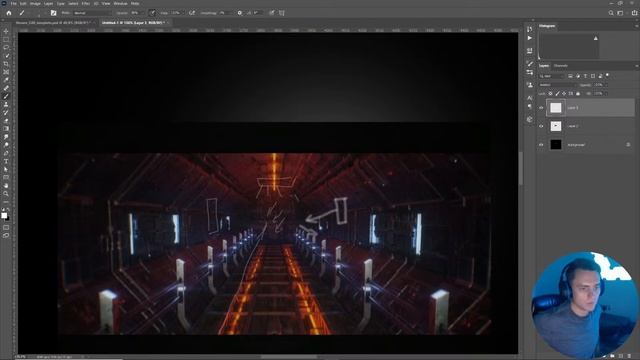Viewport: 640px width, 360px height.
Task: Select the Lasso tool
Action: (6, 48)
